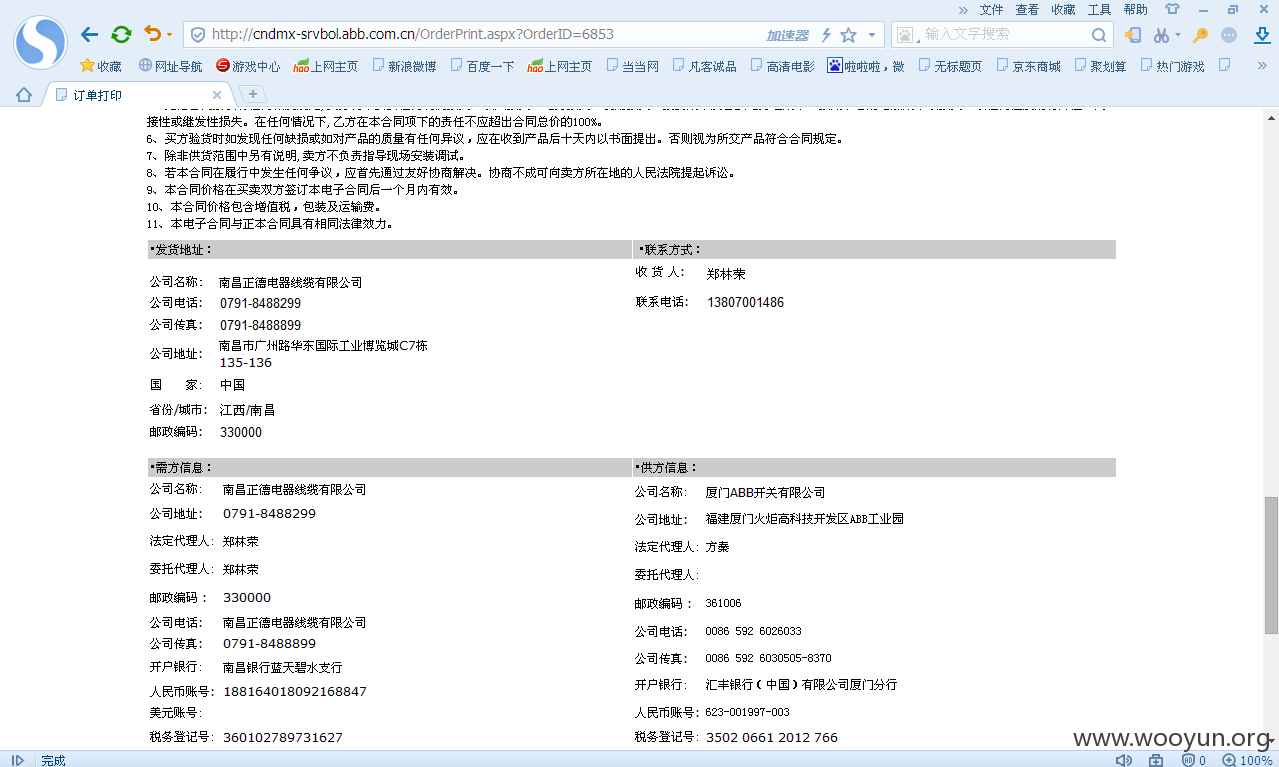This screenshot has width=1279, height=767.
Task: Click the toolbox icon in status bar
Action: (x=1156, y=760)
